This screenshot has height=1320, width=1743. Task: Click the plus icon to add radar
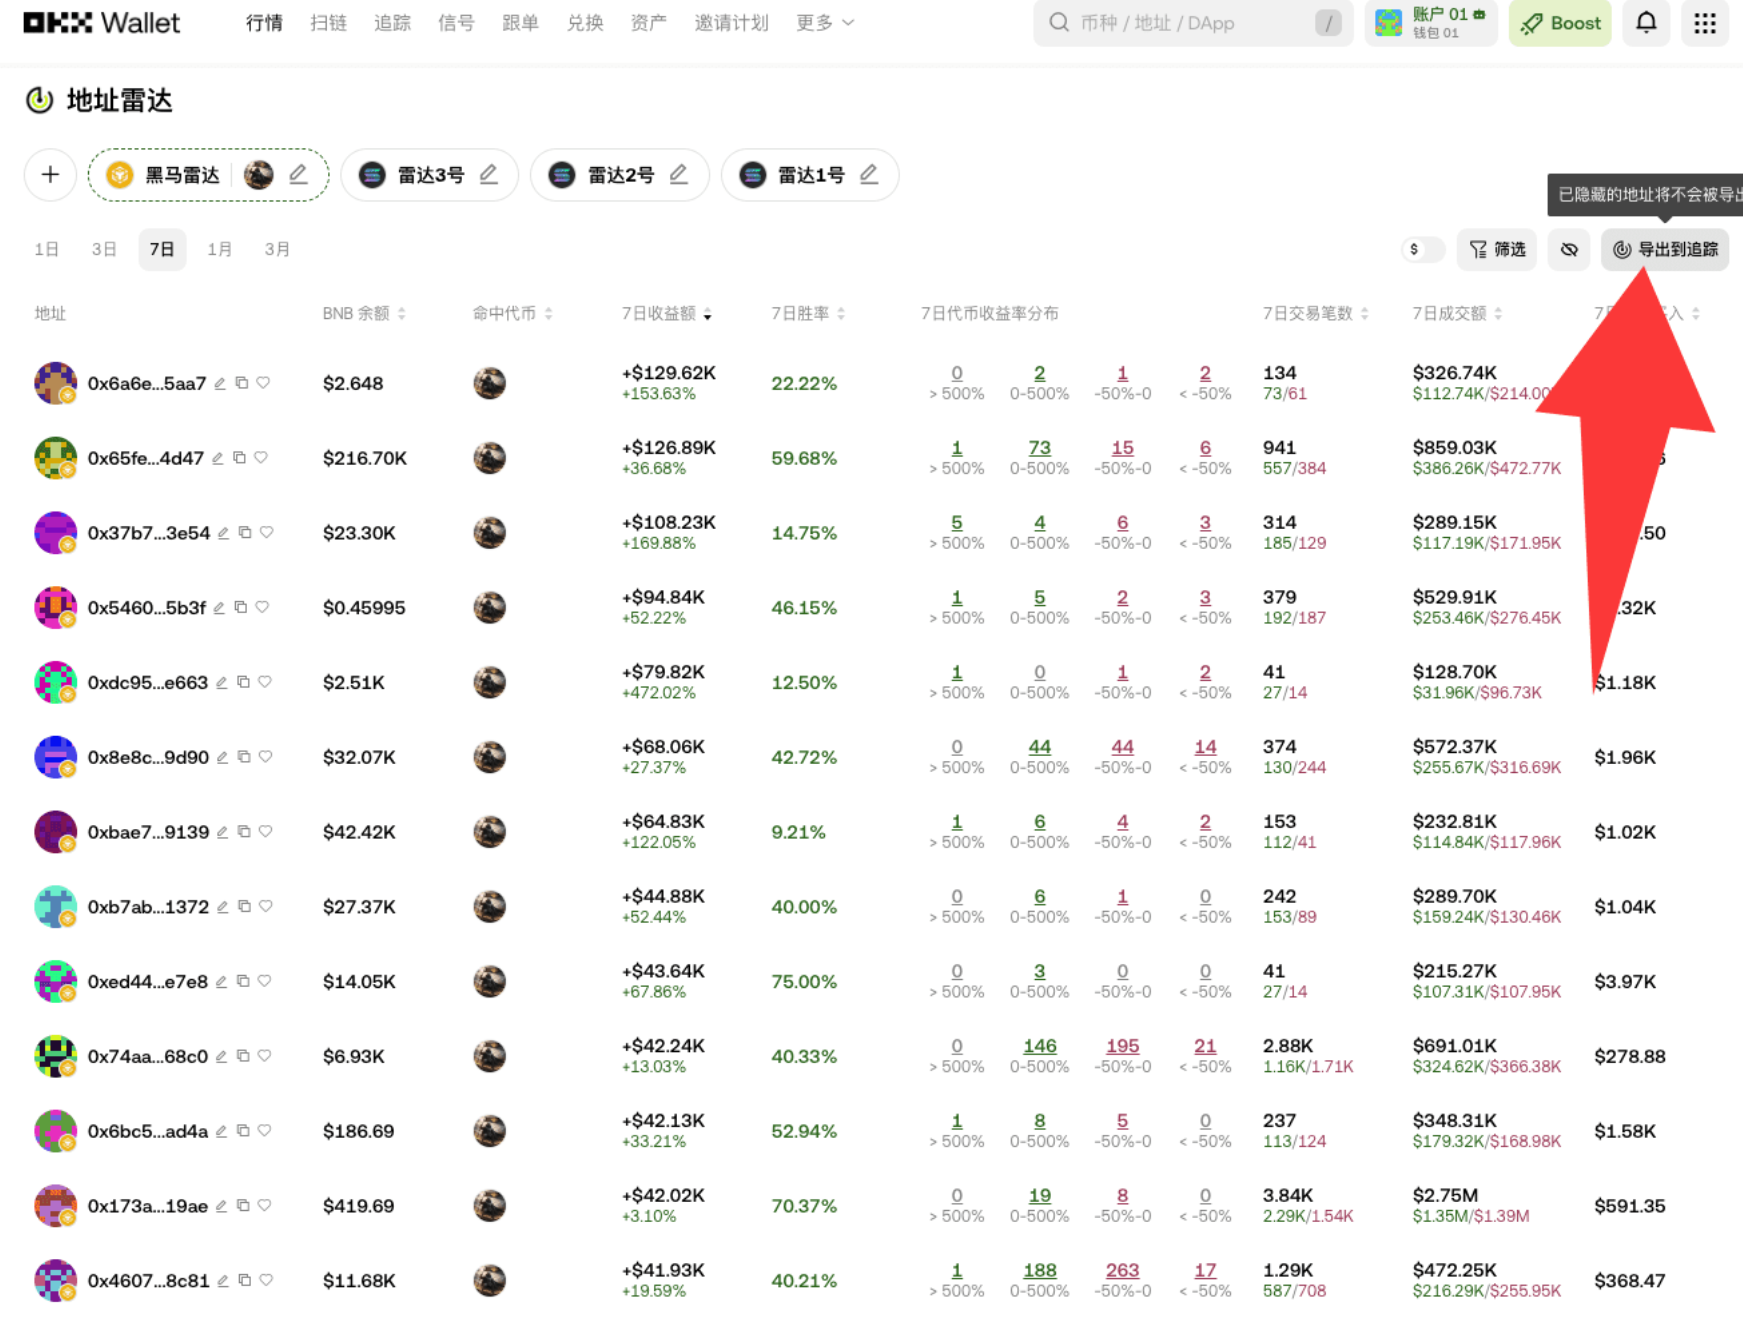tap(50, 175)
